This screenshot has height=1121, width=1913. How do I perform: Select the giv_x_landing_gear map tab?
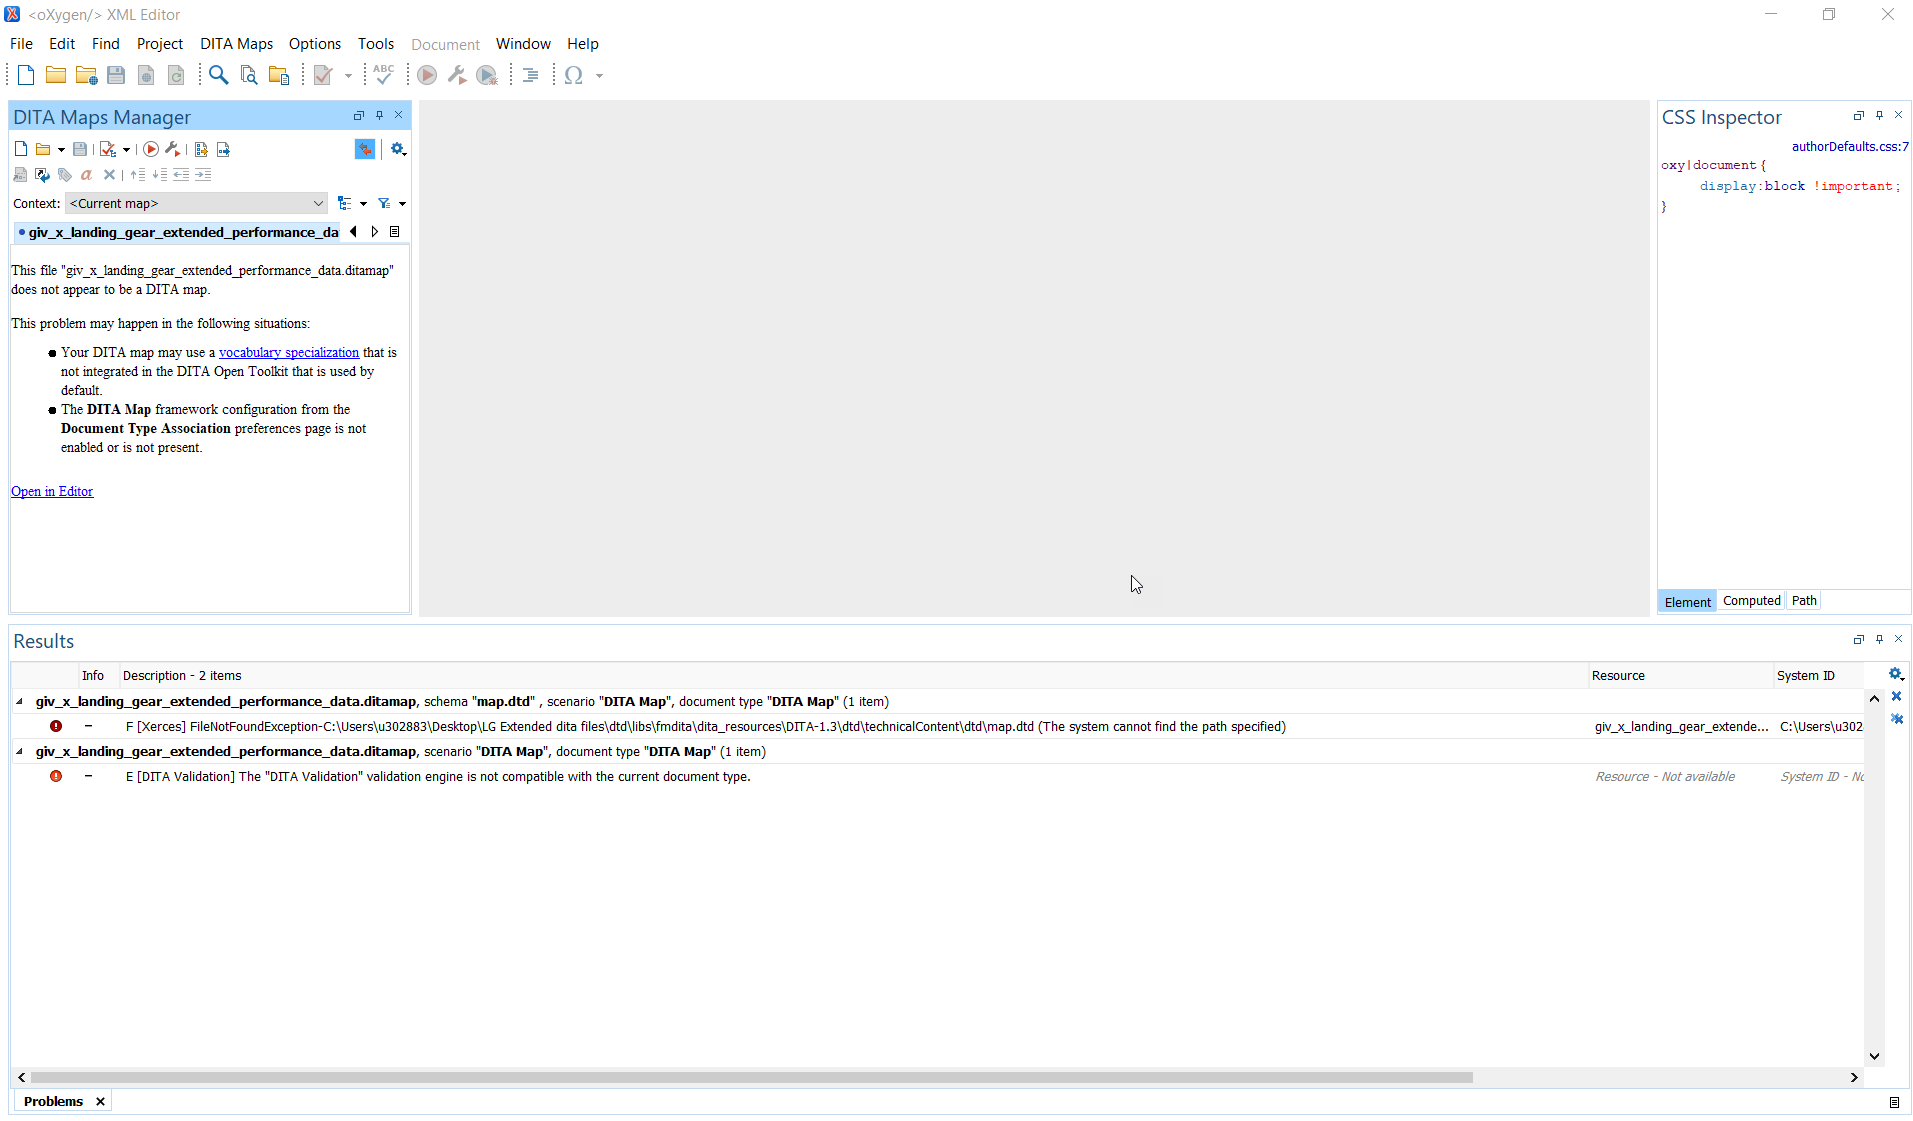[178, 232]
